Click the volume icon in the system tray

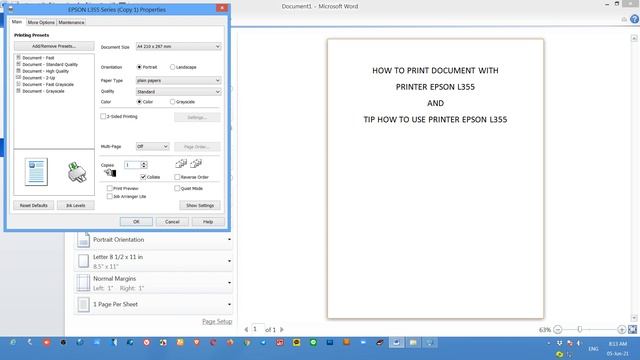(579, 343)
